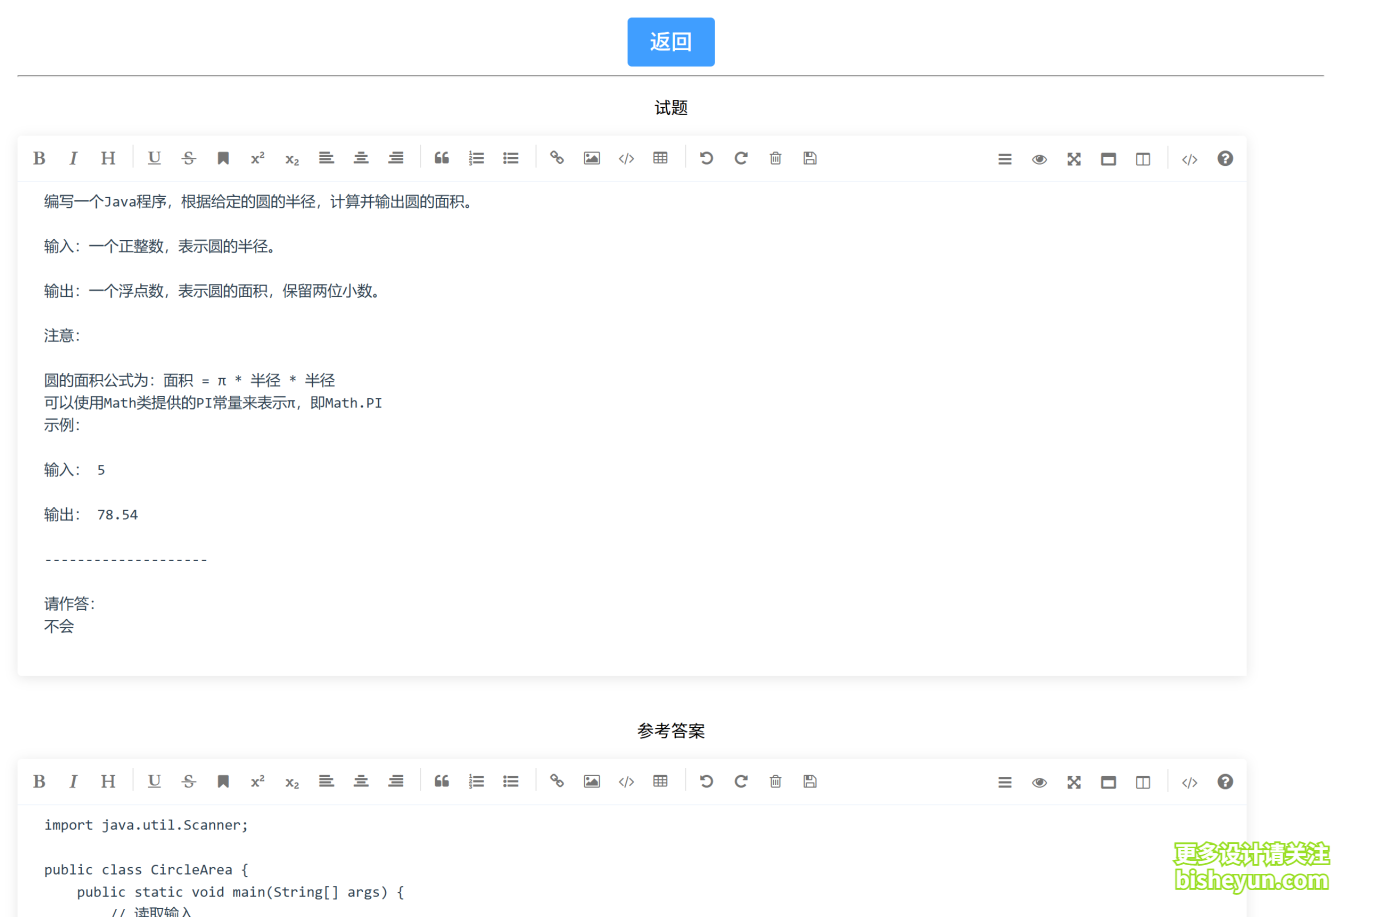
Task: View HTML source in 参考答案 editor
Action: point(1189,782)
